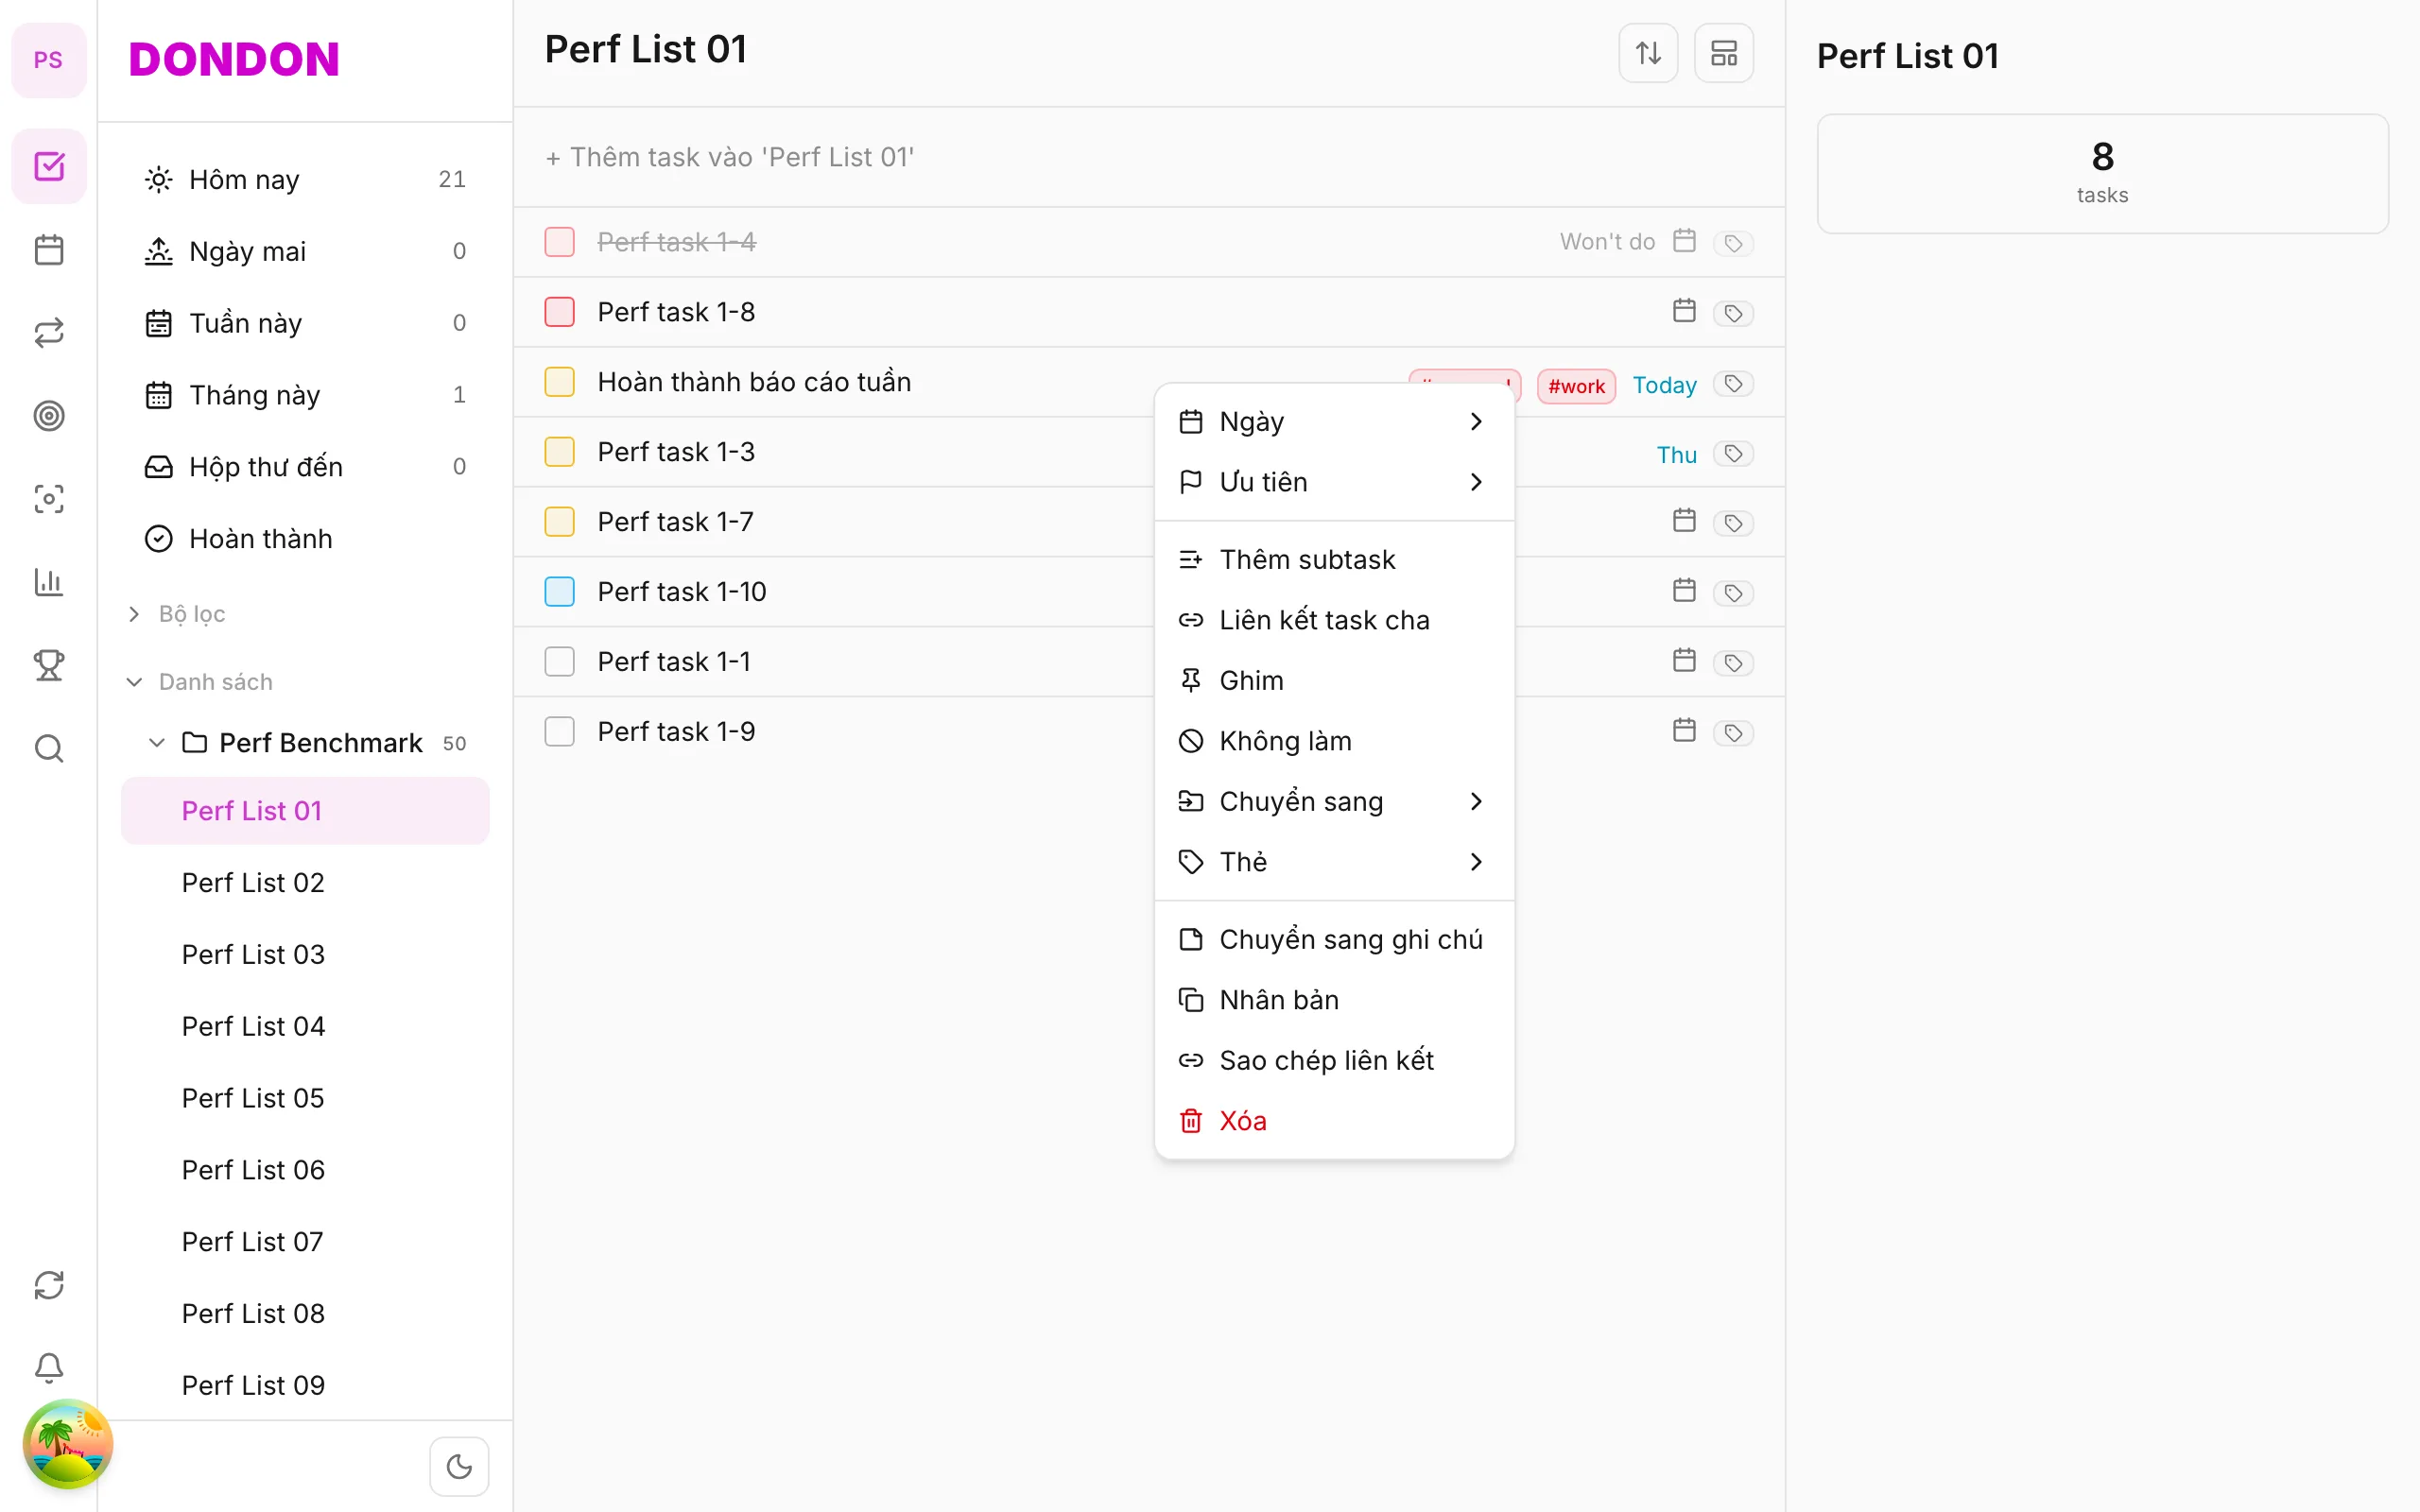Open the Ưu tiên submenu
This screenshot has width=2420, height=1512.
(x=1333, y=482)
